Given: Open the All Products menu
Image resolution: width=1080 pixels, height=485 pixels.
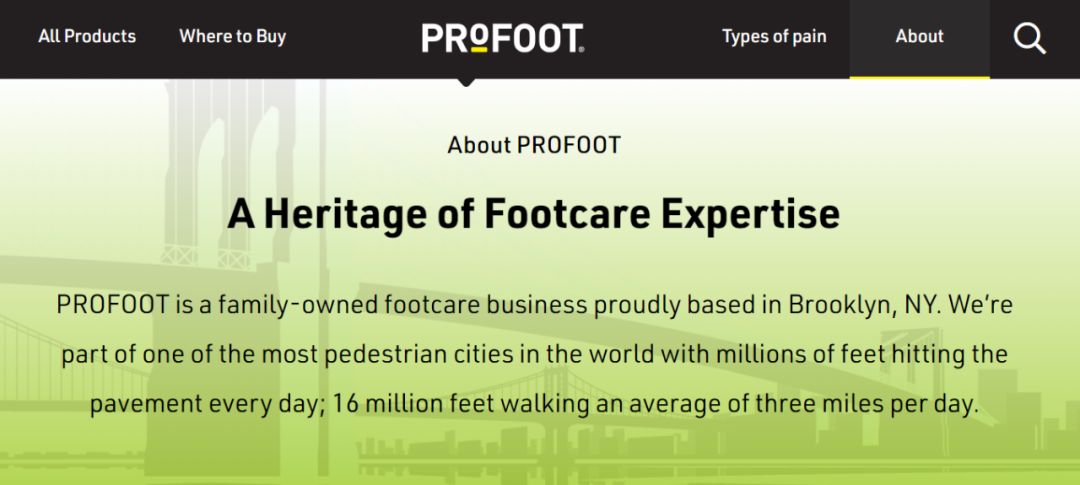Looking at the screenshot, I should pos(87,37).
